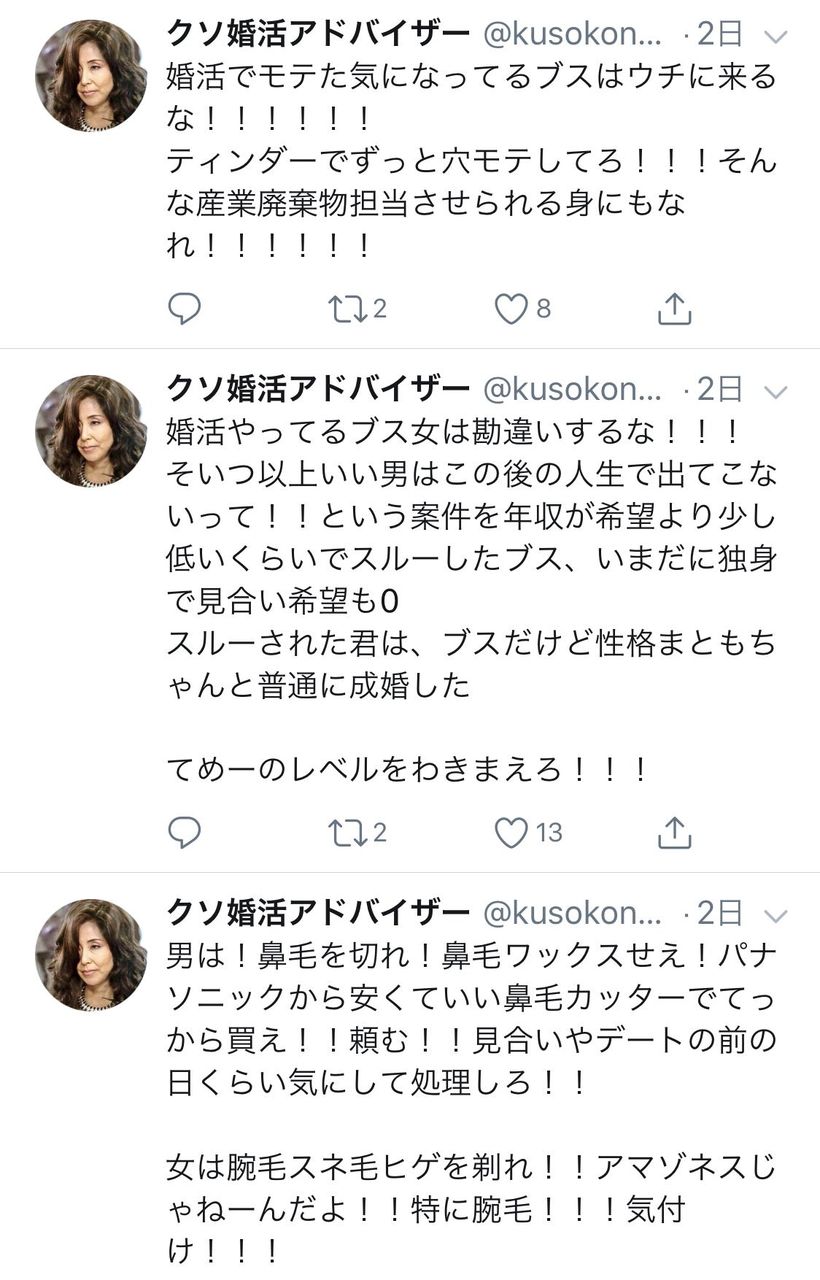
Task: Retweet the second tweet with 13 likes
Action: pyautogui.click(x=348, y=832)
